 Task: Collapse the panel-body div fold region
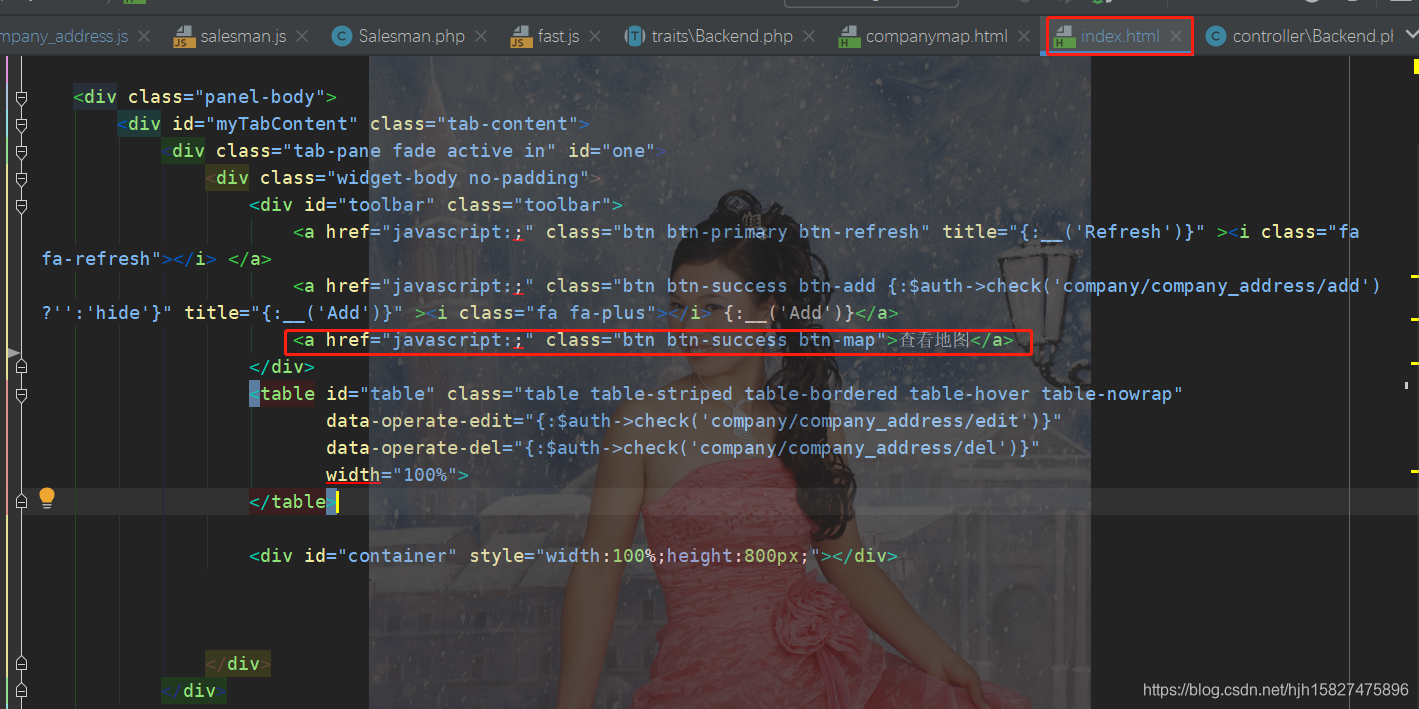(21, 97)
